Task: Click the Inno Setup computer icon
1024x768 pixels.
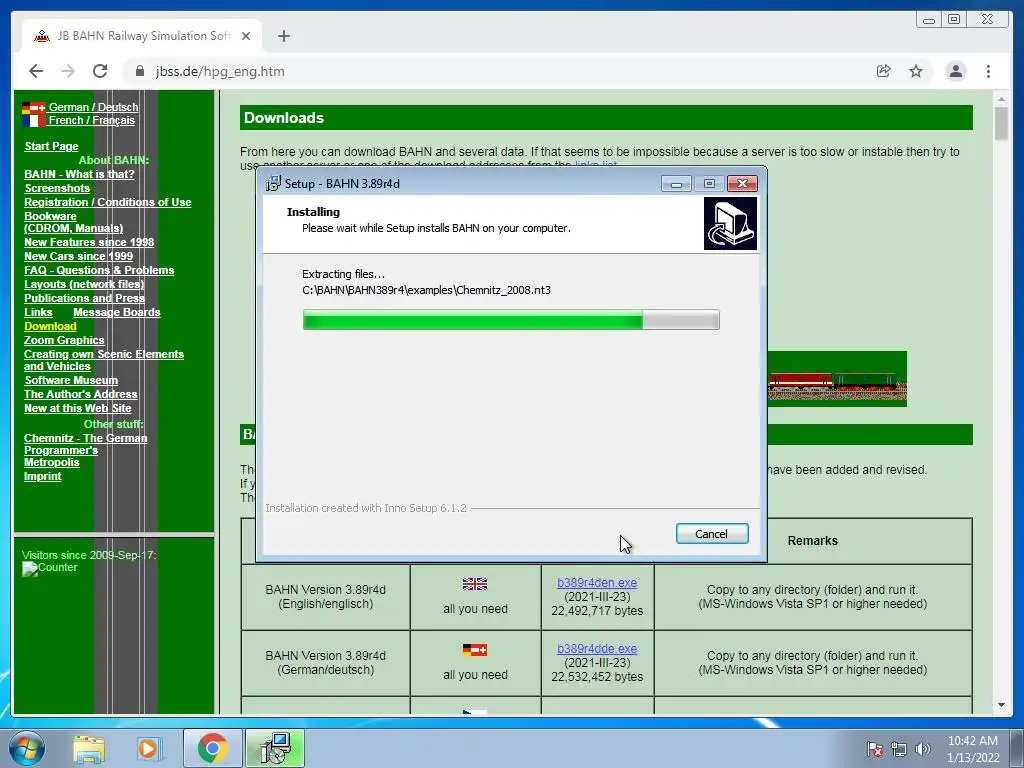Action: [730, 223]
